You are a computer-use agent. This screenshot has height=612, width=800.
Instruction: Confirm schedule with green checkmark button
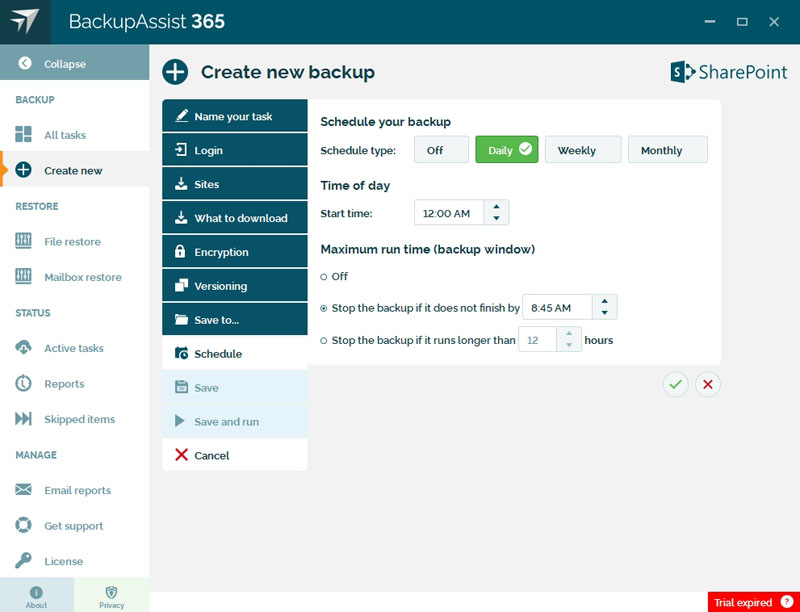pos(676,384)
